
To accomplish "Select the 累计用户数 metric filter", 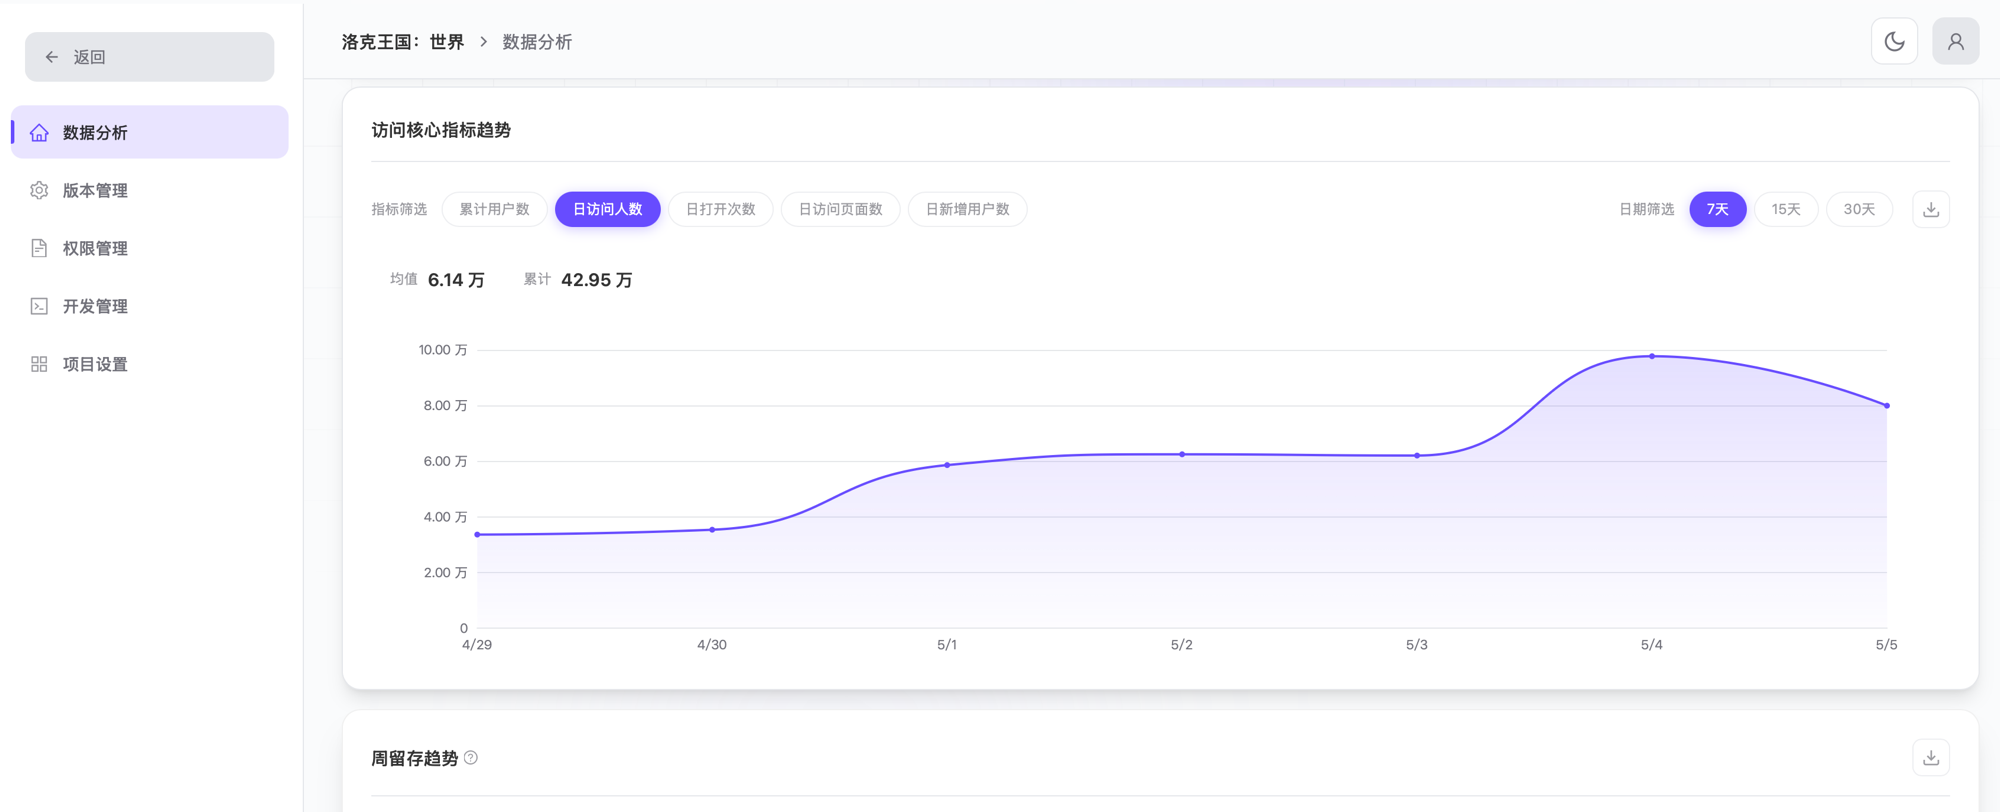I will [x=494, y=209].
